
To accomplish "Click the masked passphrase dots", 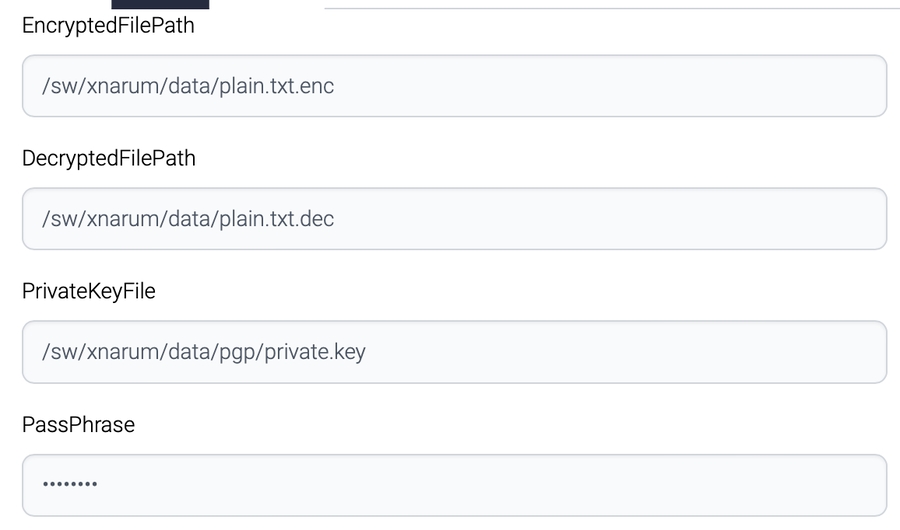I will [x=70, y=485].
